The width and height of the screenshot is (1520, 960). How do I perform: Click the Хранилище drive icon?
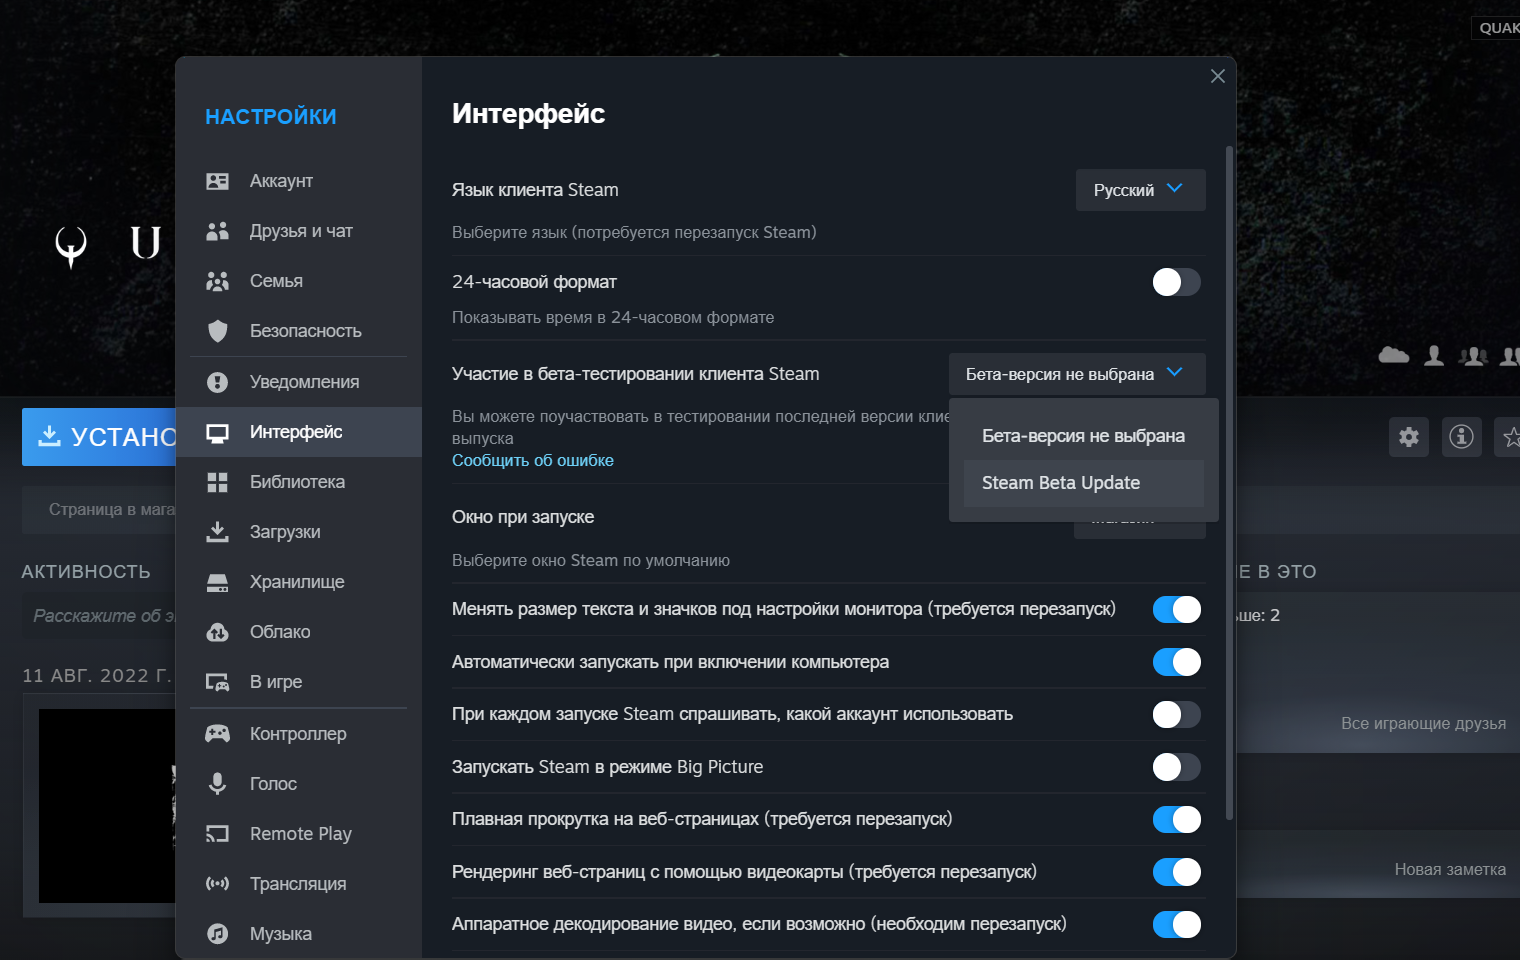pos(217,582)
